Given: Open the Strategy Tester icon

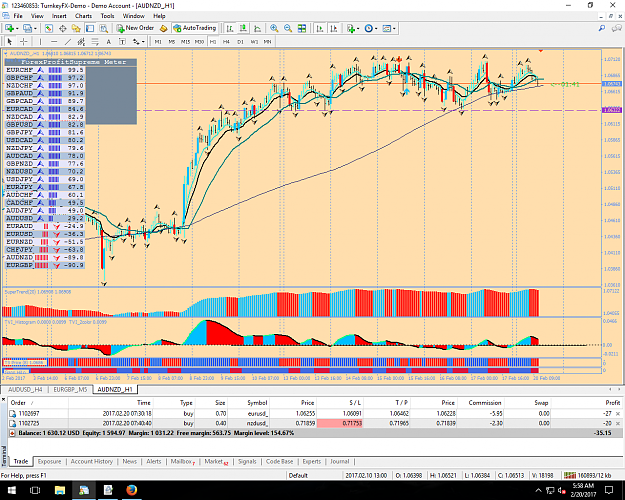Looking at the screenshot, I should [x=104, y=28].
